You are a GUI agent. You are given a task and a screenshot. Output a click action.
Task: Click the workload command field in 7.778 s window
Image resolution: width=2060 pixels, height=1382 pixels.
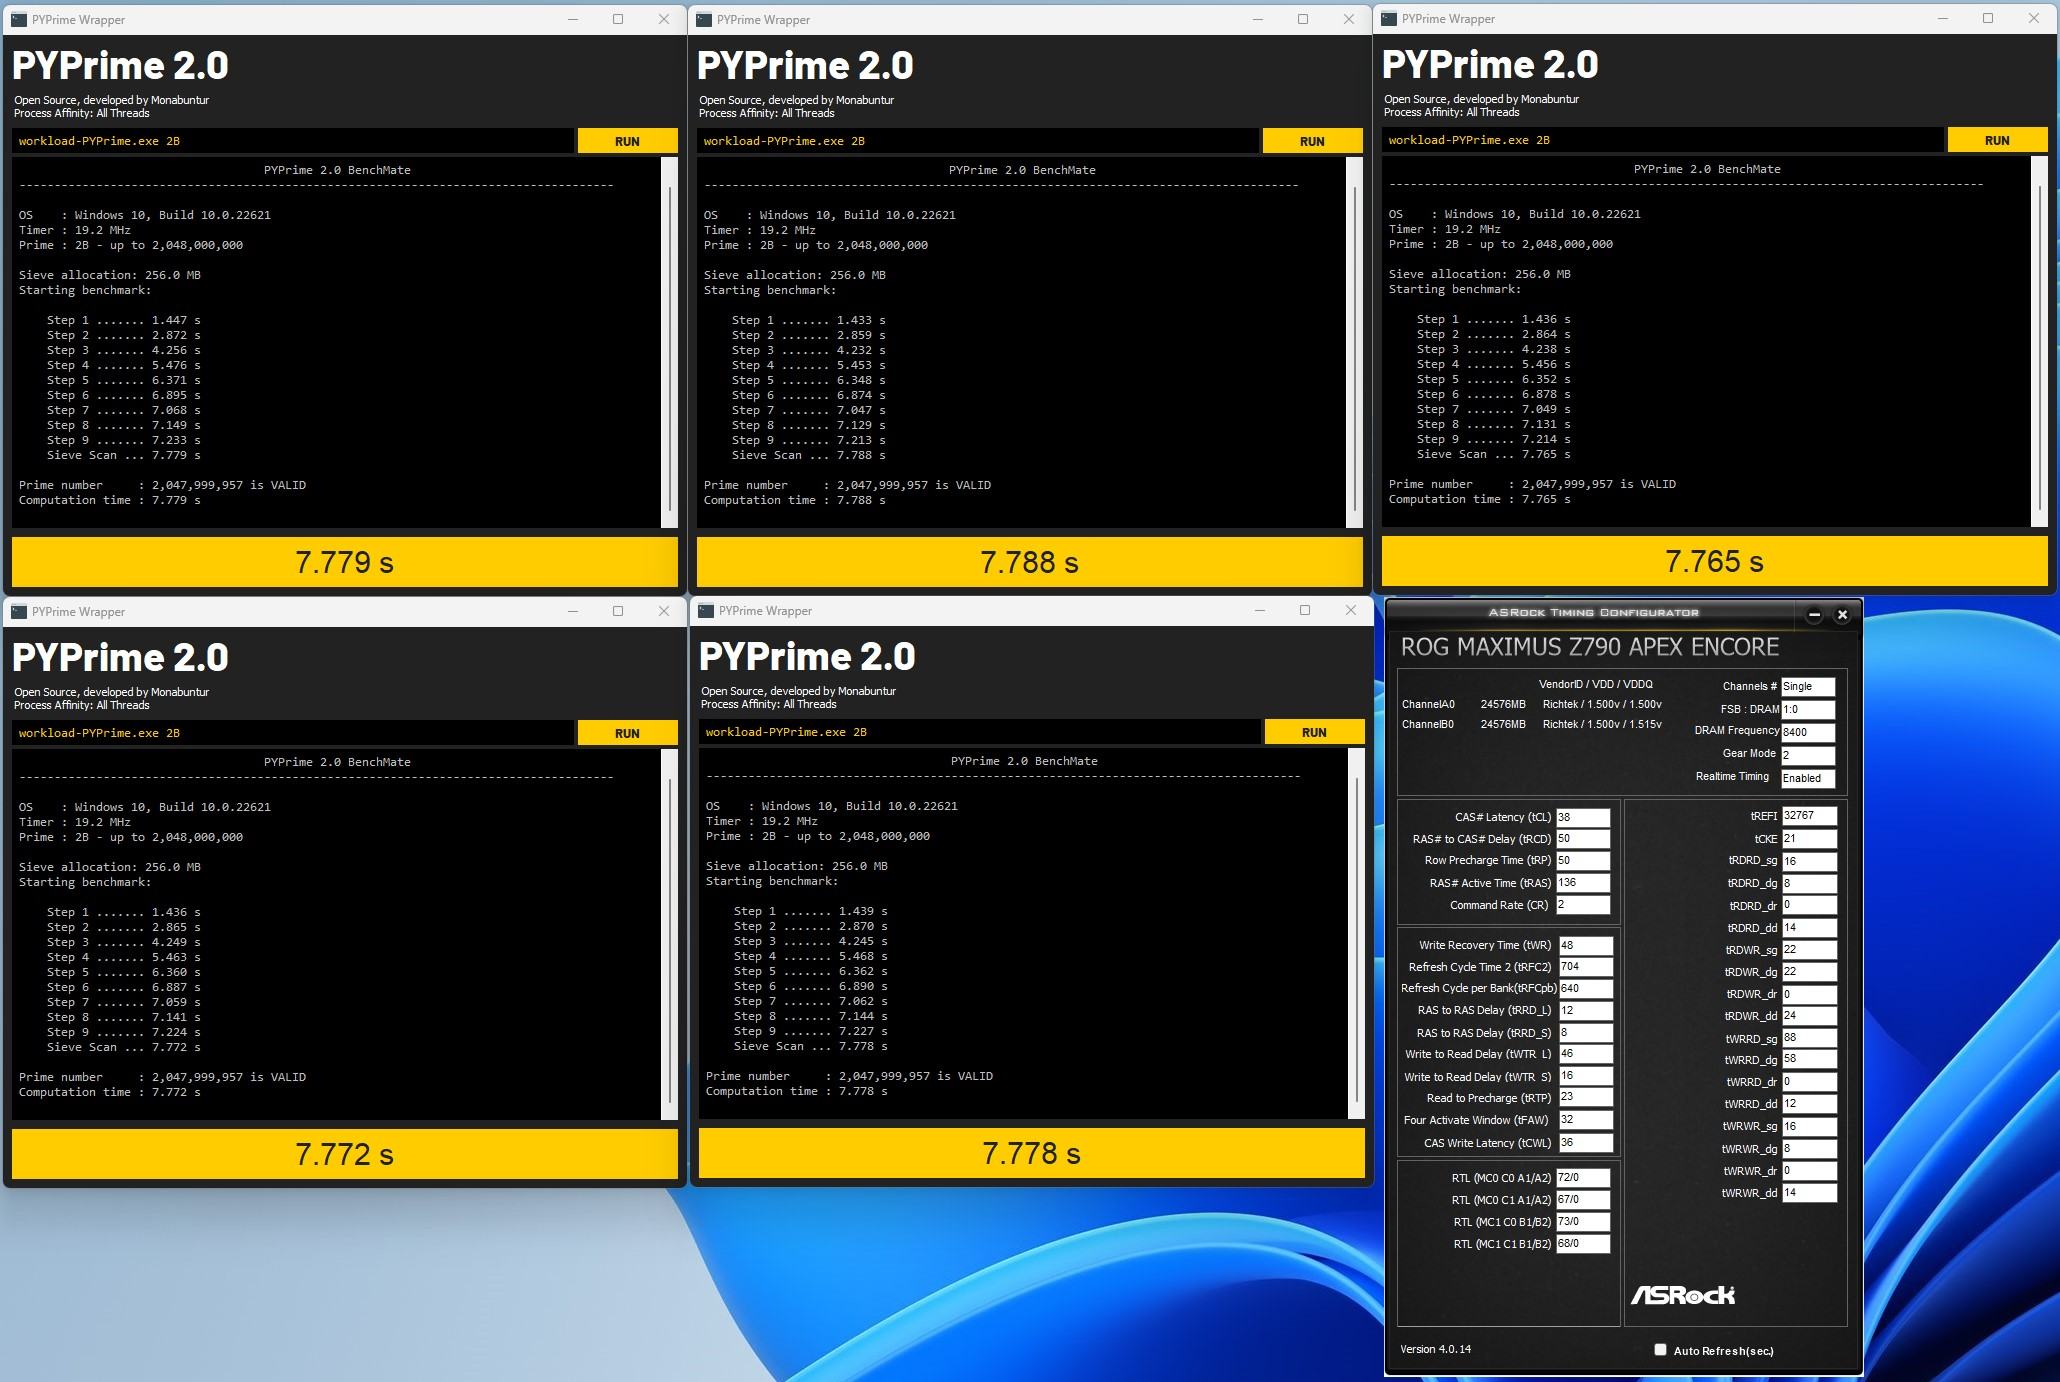point(978,732)
